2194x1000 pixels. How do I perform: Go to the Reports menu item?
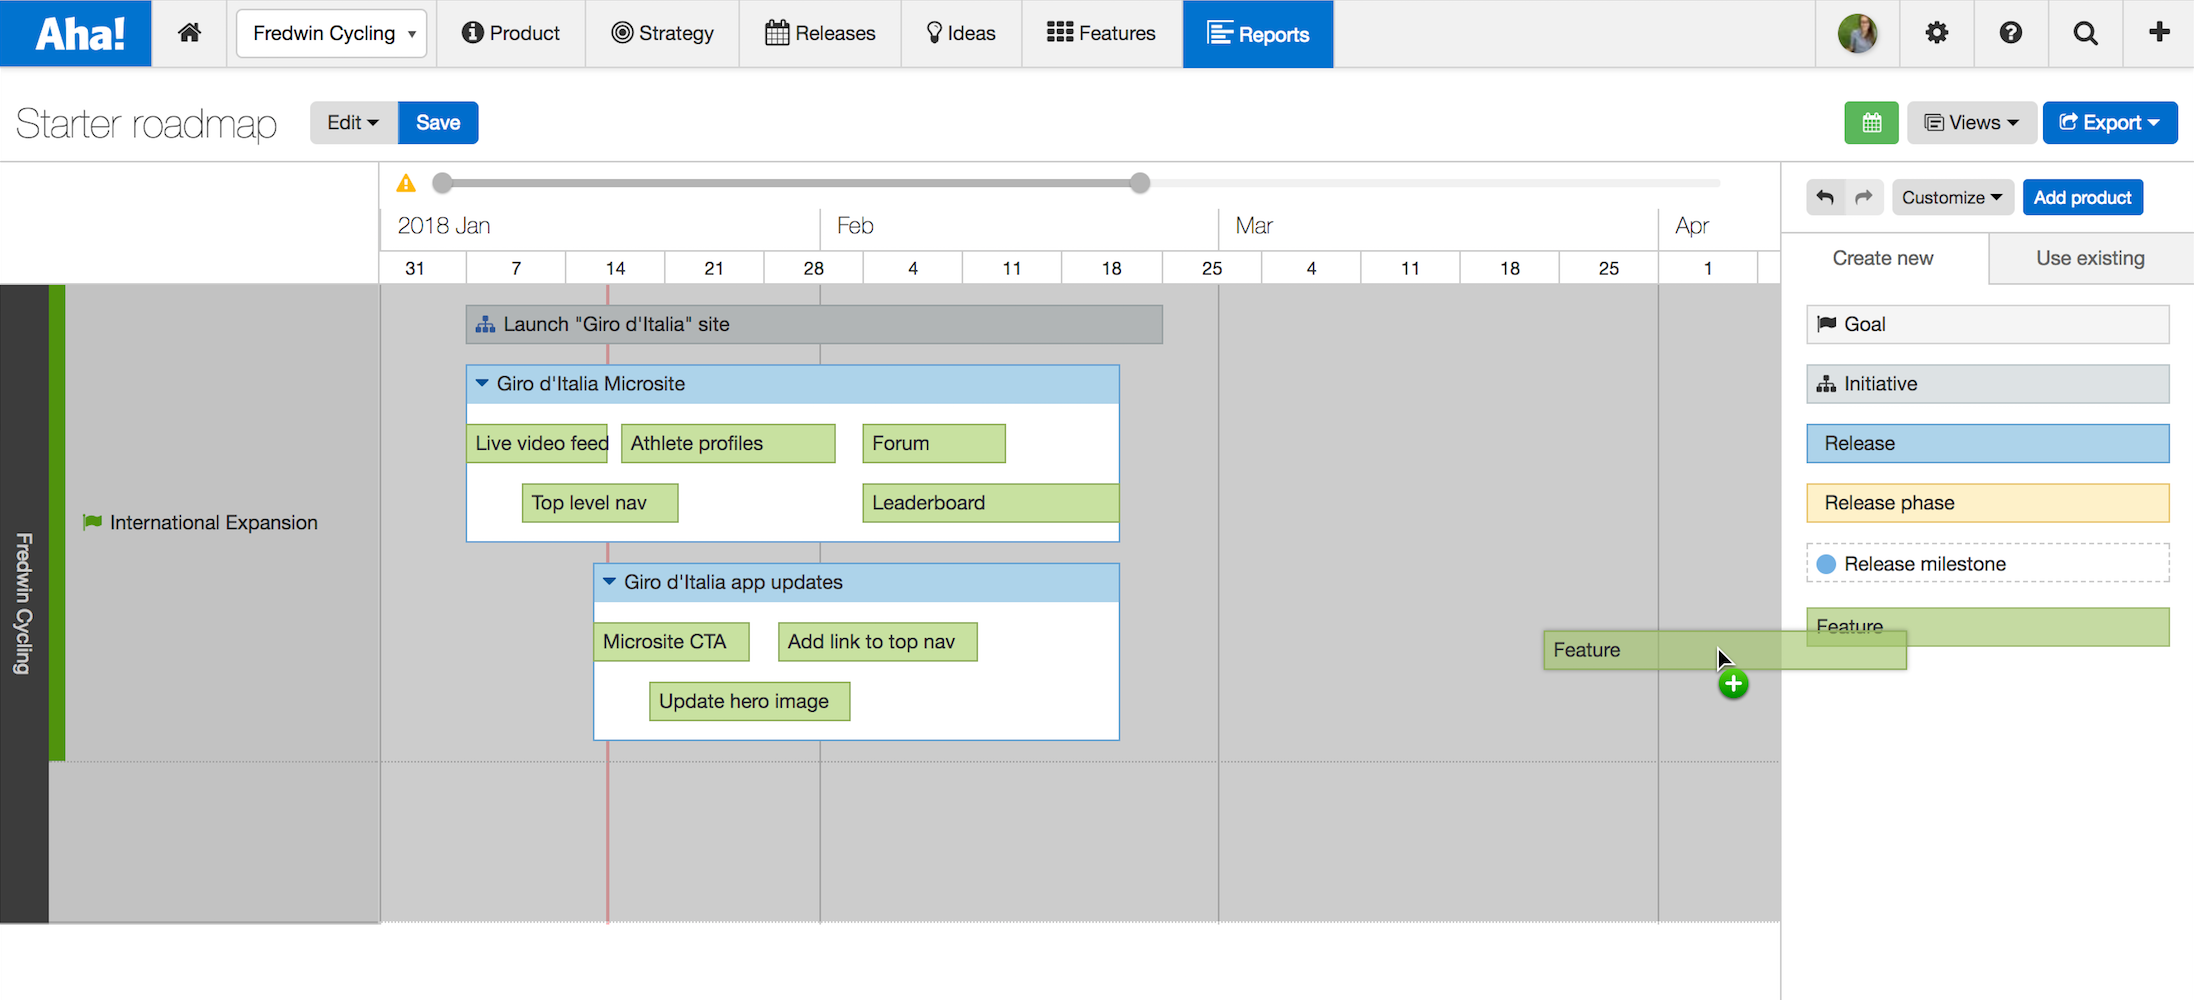coord(1258,34)
